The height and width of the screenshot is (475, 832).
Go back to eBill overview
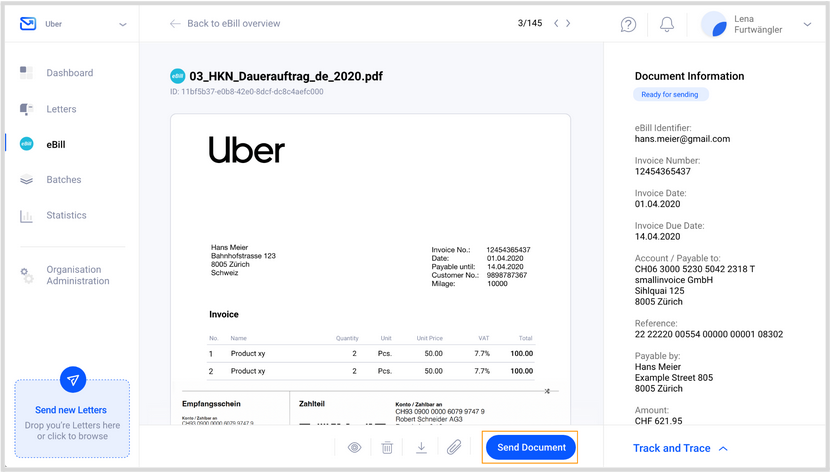click(225, 23)
